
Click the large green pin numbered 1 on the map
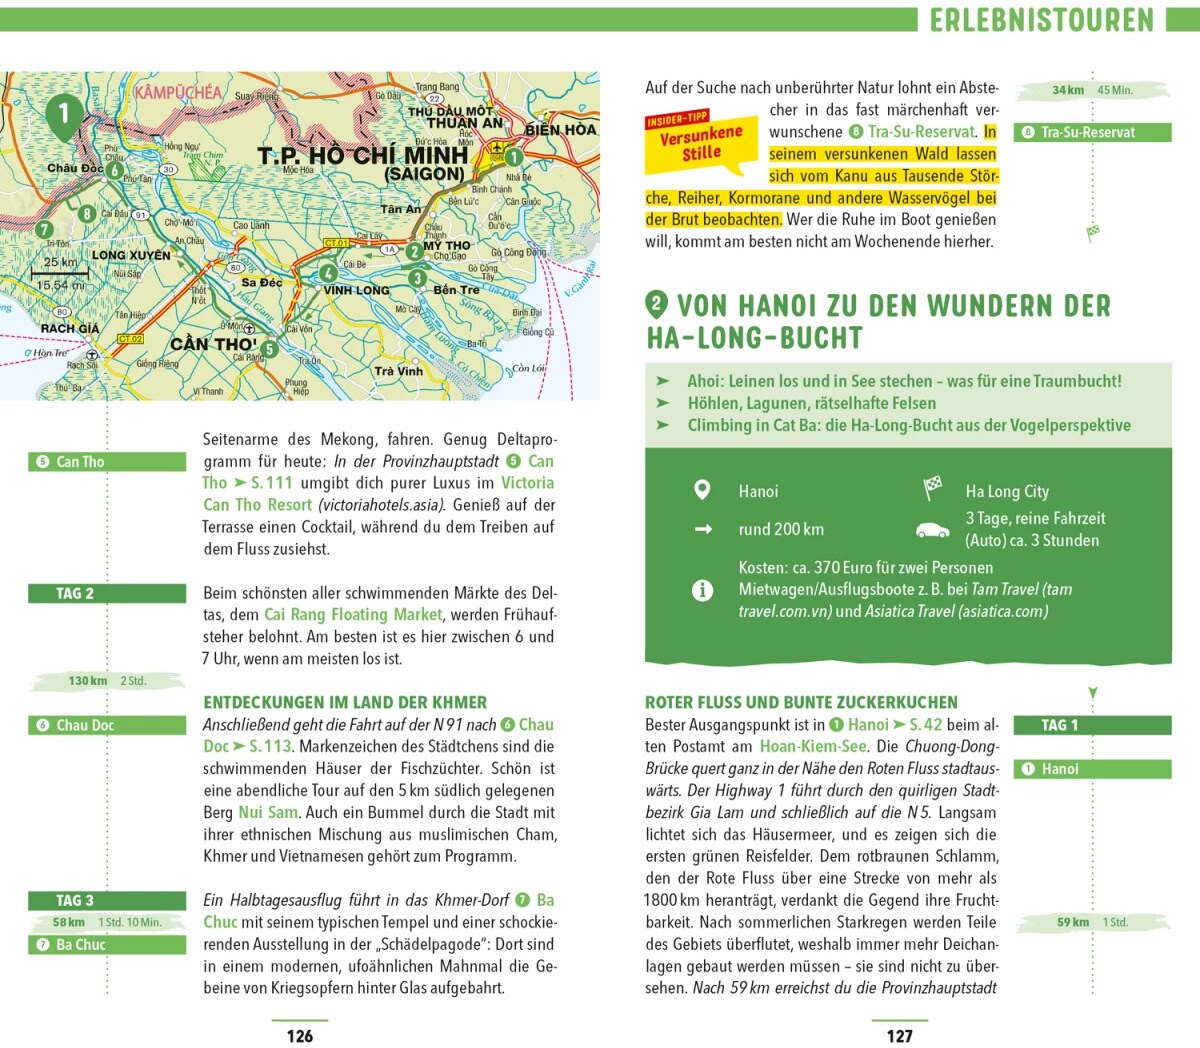click(x=64, y=114)
